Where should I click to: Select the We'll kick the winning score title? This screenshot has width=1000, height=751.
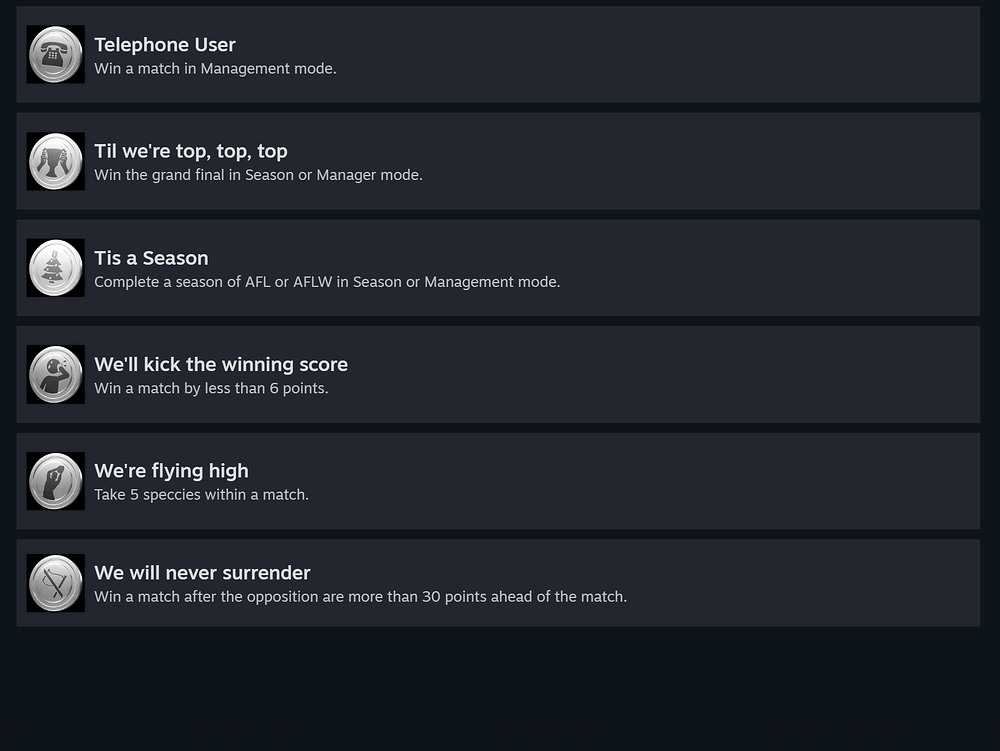221,365
